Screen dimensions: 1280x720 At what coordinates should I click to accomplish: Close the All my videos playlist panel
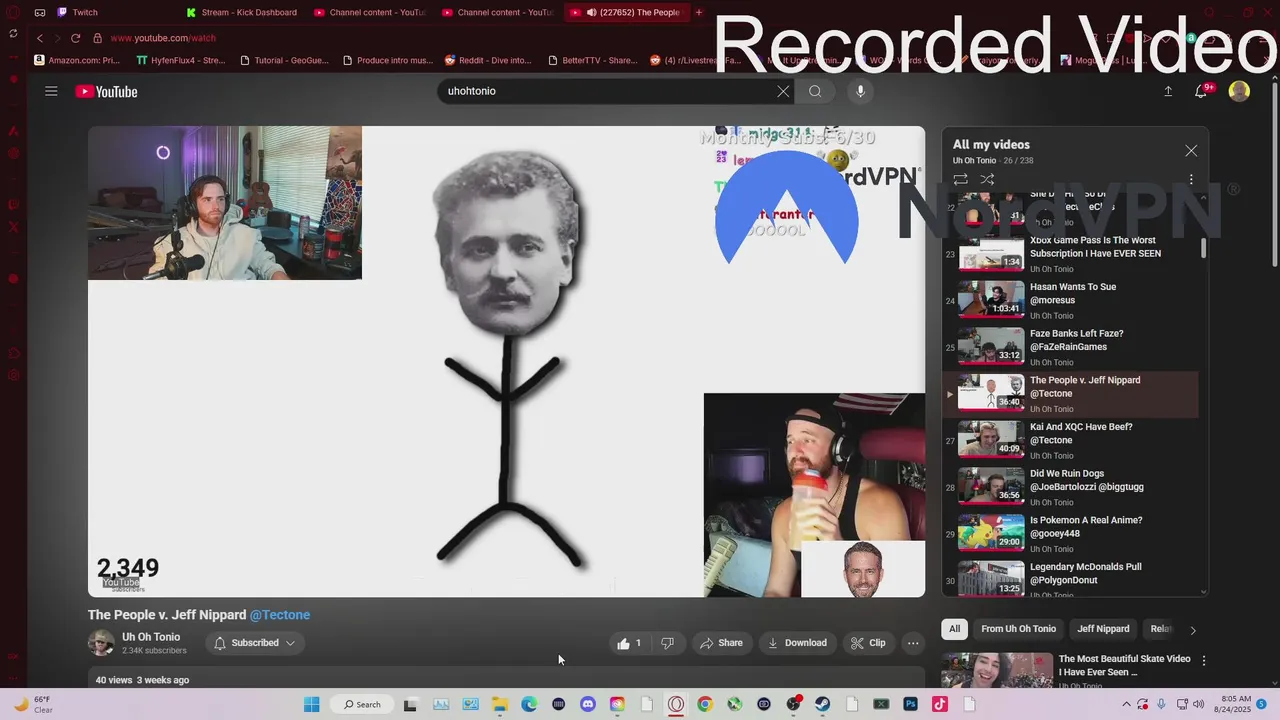tap(1191, 151)
